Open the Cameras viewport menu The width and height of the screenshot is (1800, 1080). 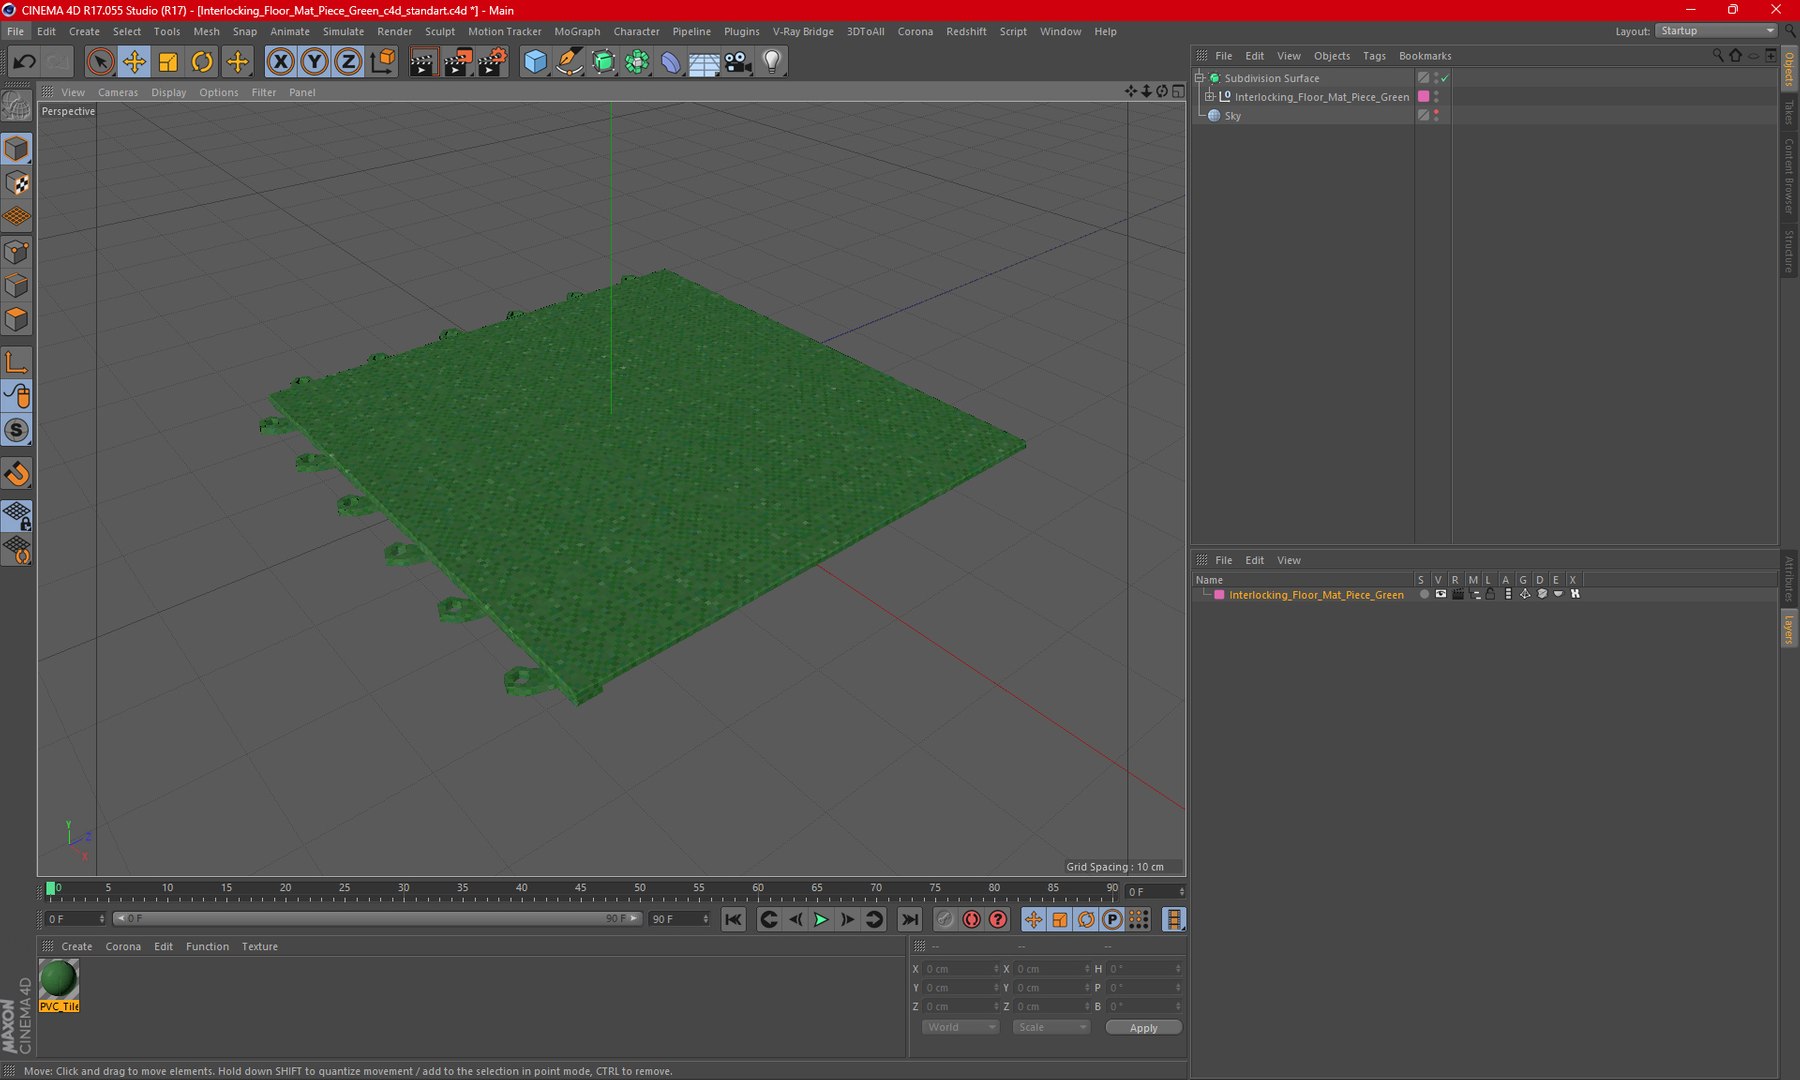coord(118,92)
